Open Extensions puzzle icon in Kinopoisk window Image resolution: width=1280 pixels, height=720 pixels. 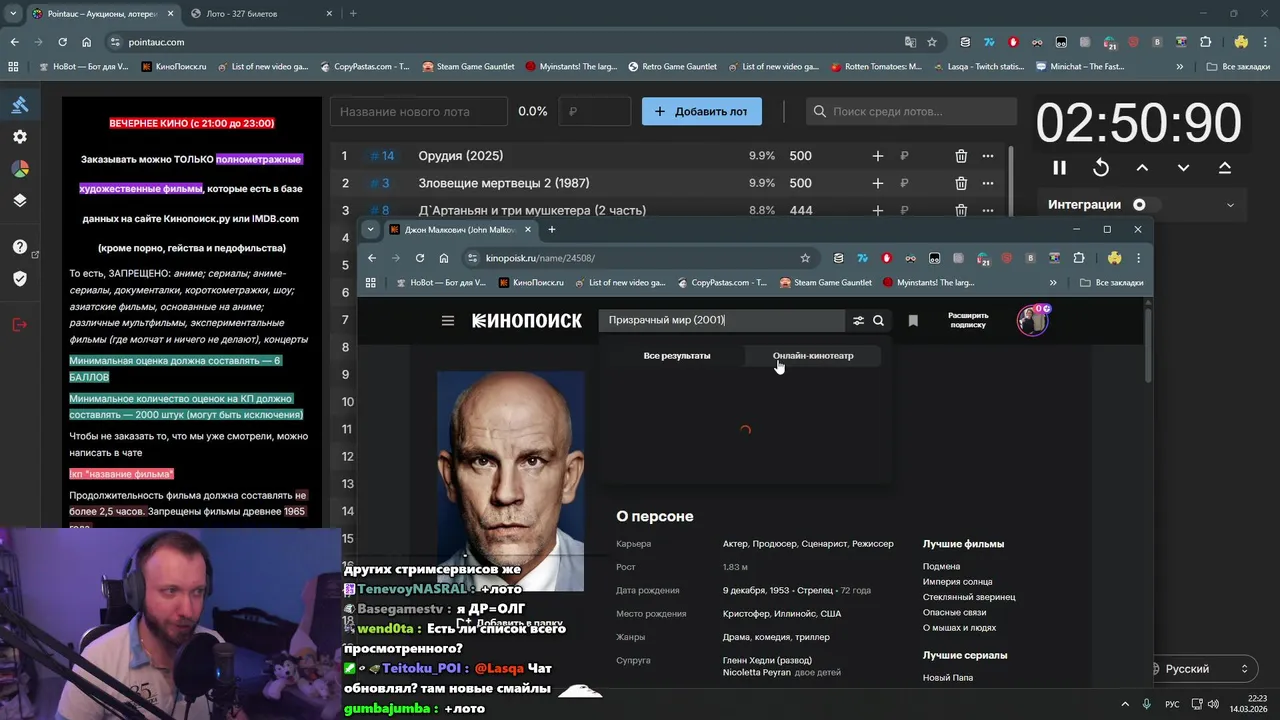coord(1078,258)
